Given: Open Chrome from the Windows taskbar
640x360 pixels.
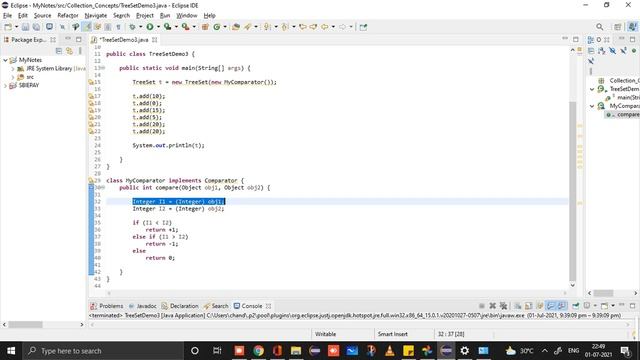Looking at the screenshot, I should tap(258, 351).
